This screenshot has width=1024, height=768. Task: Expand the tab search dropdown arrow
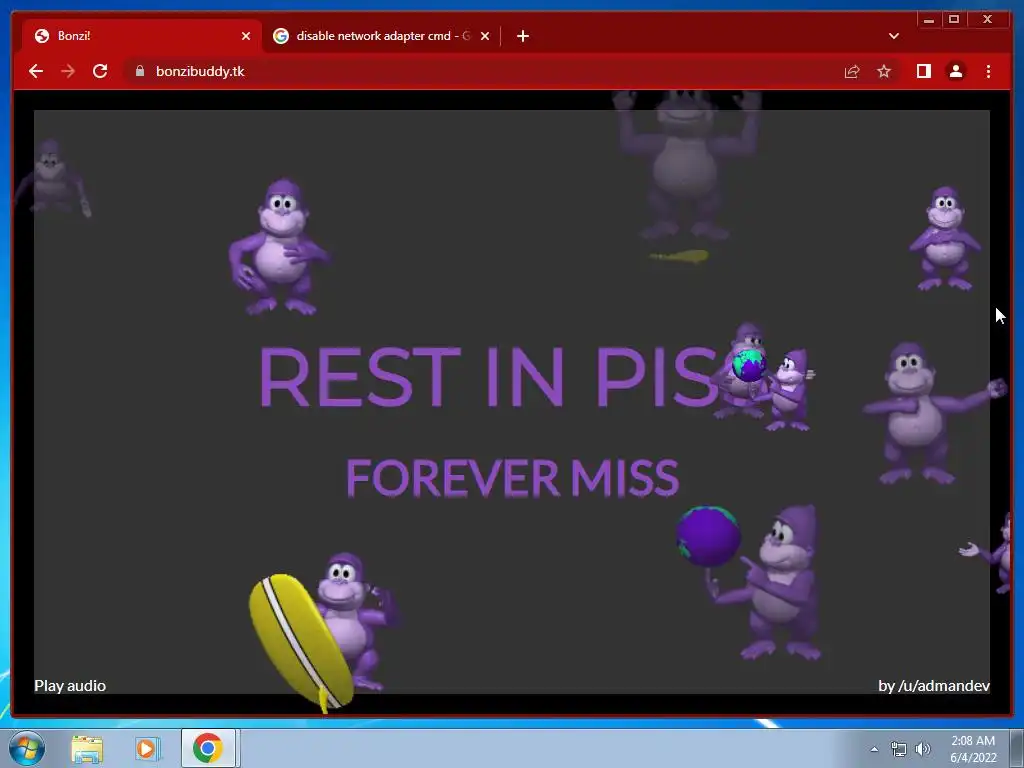click(x=893, y=36)
